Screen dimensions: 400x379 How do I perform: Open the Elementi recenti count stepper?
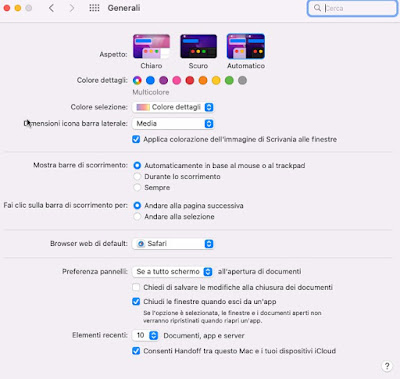(145, 335)
